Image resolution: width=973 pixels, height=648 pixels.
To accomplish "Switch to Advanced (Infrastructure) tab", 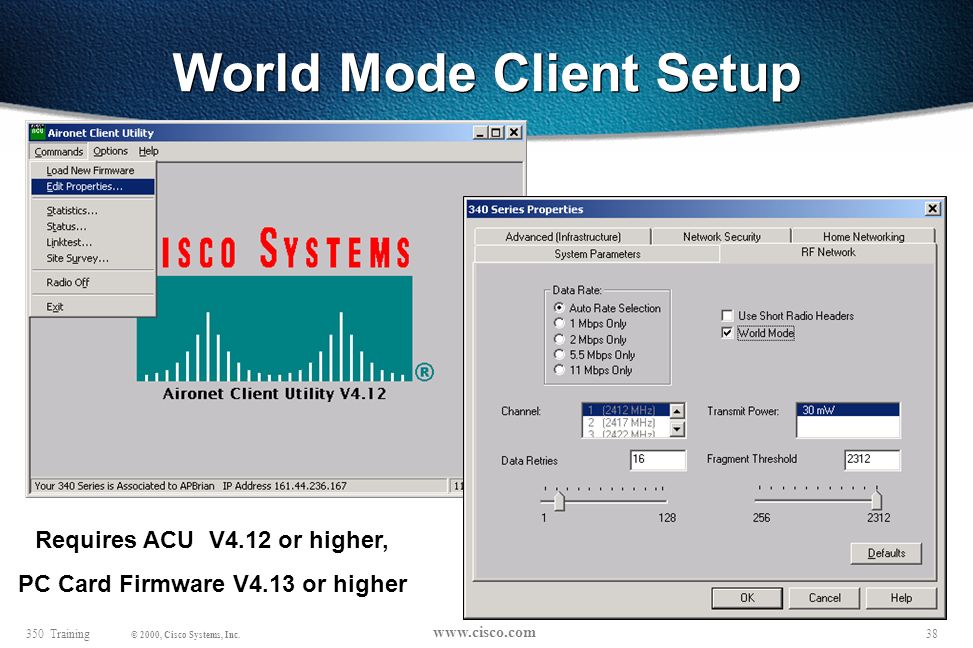I will [563, 236].
